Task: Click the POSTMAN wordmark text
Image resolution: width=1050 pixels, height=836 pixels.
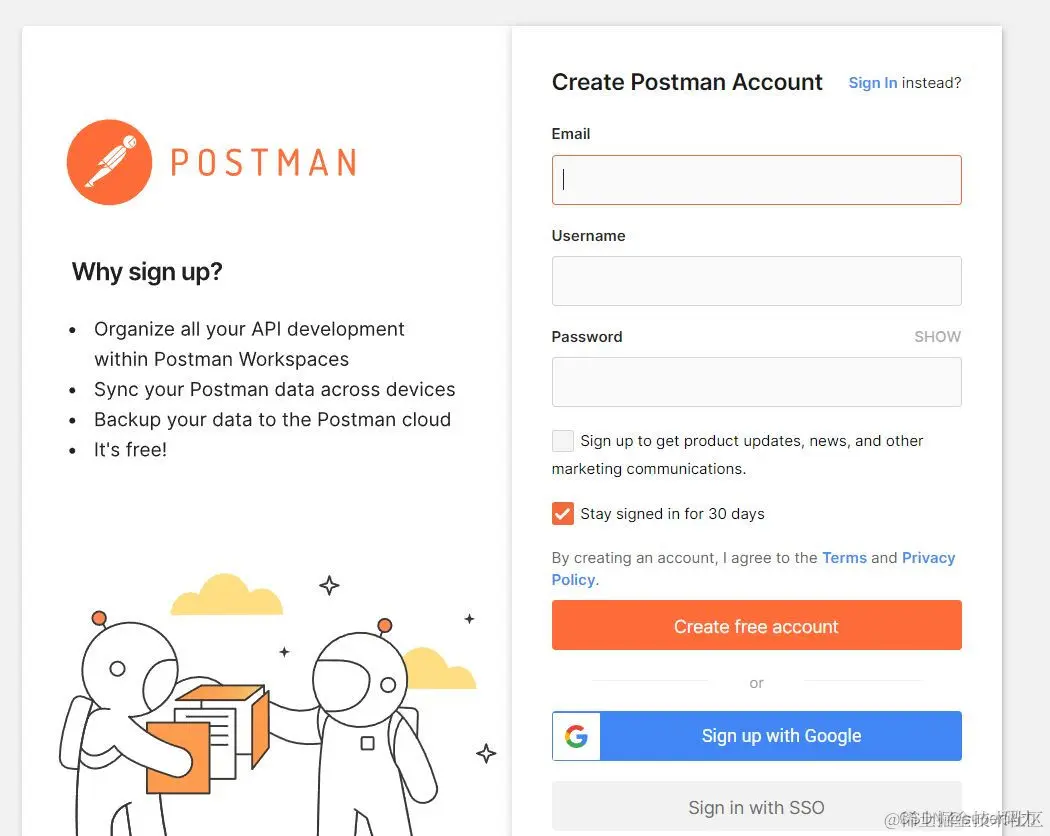Action: coord(263,163)
